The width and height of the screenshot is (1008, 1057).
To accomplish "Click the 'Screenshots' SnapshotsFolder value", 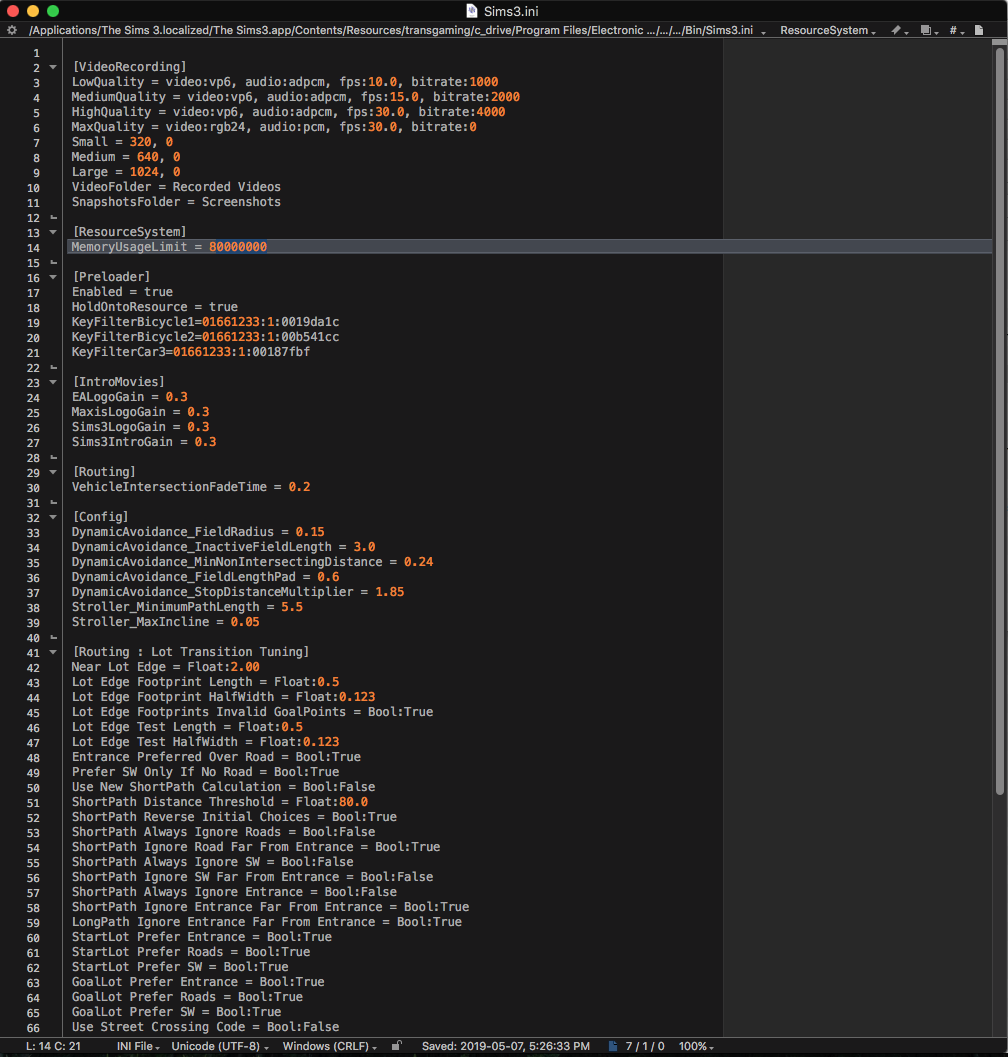I will (241, 202).
